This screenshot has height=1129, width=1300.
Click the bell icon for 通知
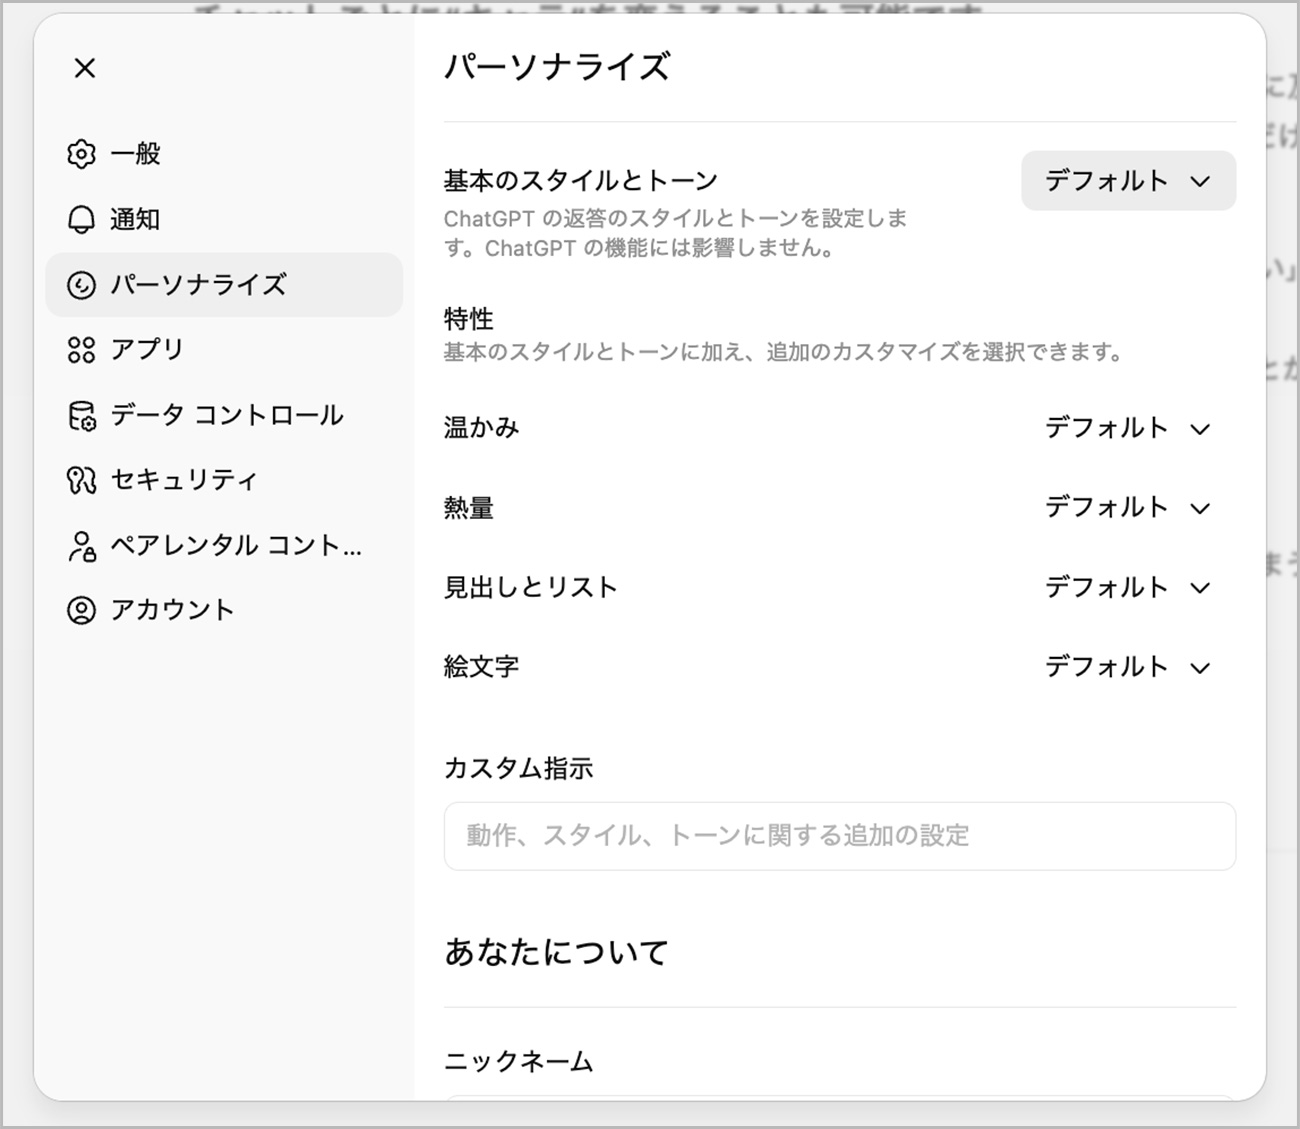coord(81,219)
